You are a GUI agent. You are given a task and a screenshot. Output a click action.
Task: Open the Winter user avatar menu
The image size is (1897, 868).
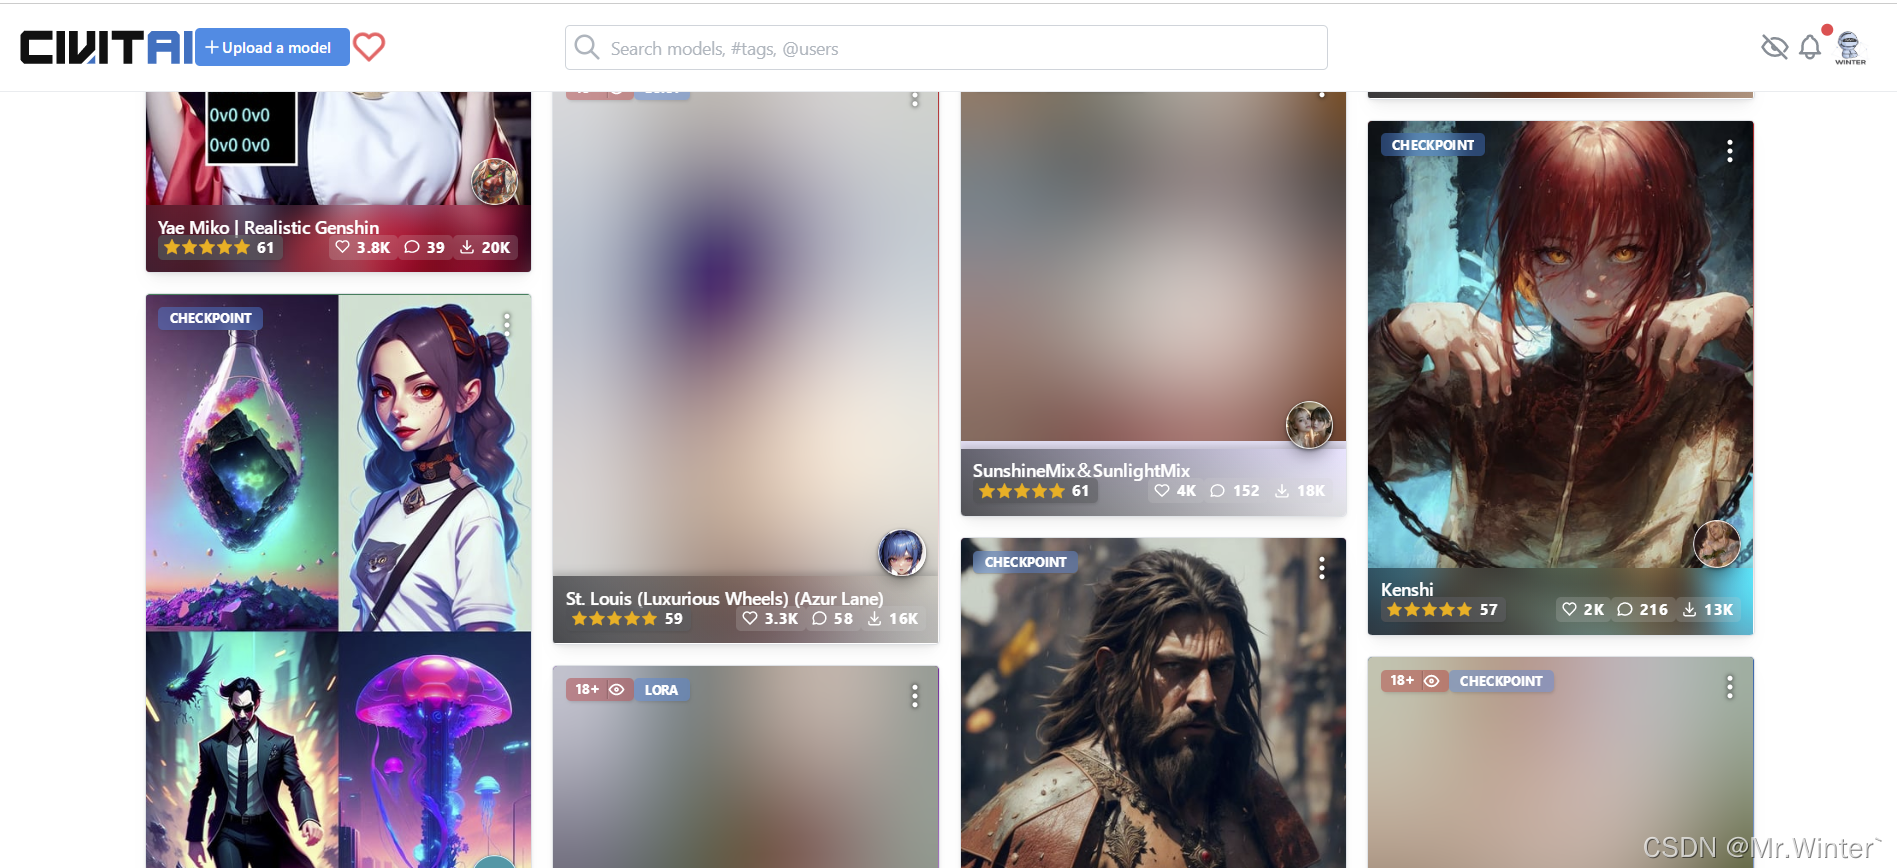[x=1850, y=47]
